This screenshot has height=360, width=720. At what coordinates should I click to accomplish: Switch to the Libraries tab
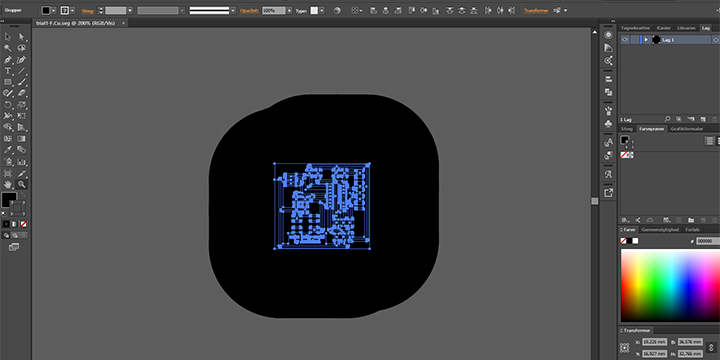pos(686,28)
